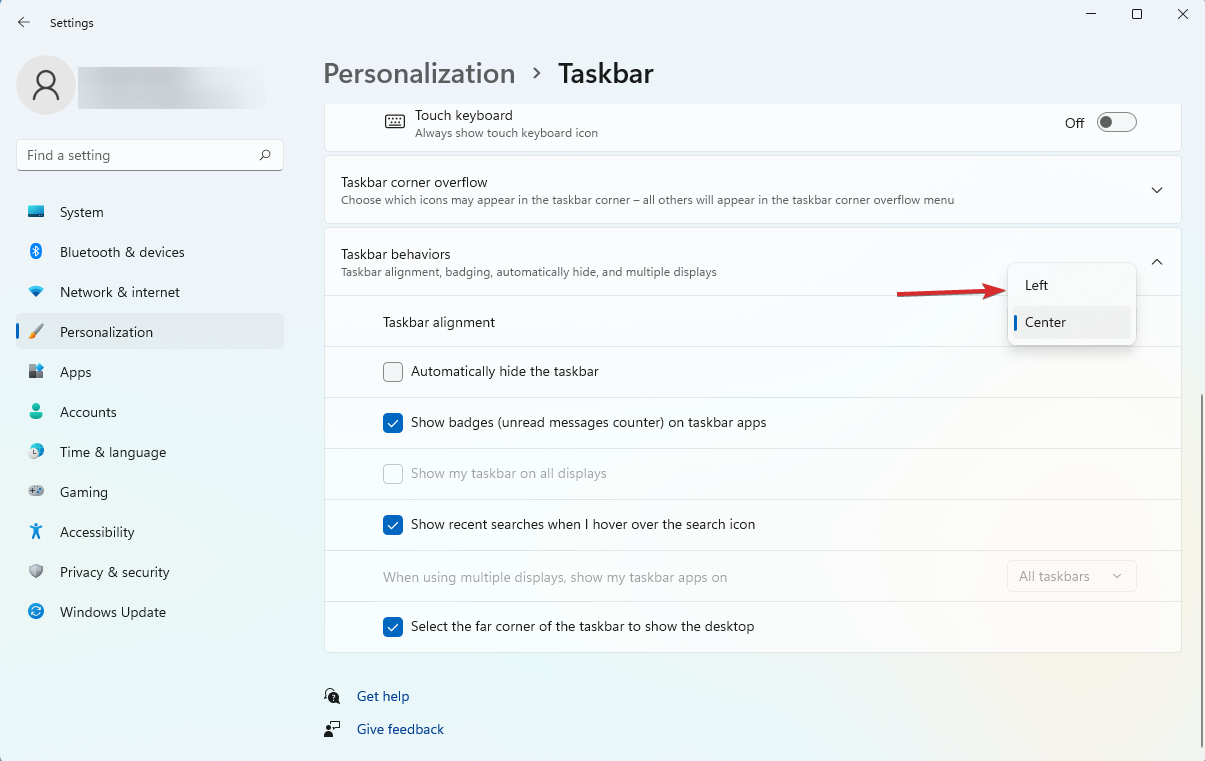Select Gaming in the sidebar
1205x761 pixels.
[x=84, y=492]
